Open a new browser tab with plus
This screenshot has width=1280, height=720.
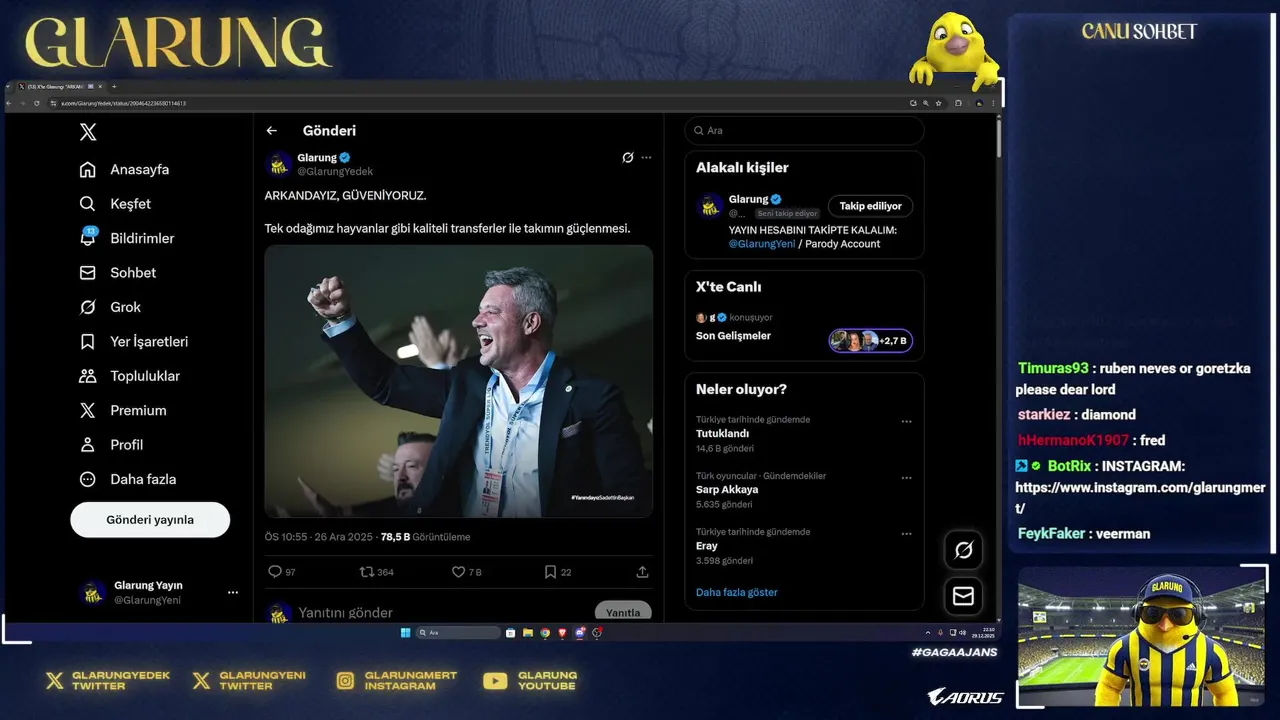pyautogui.click(x=113, y=87)
